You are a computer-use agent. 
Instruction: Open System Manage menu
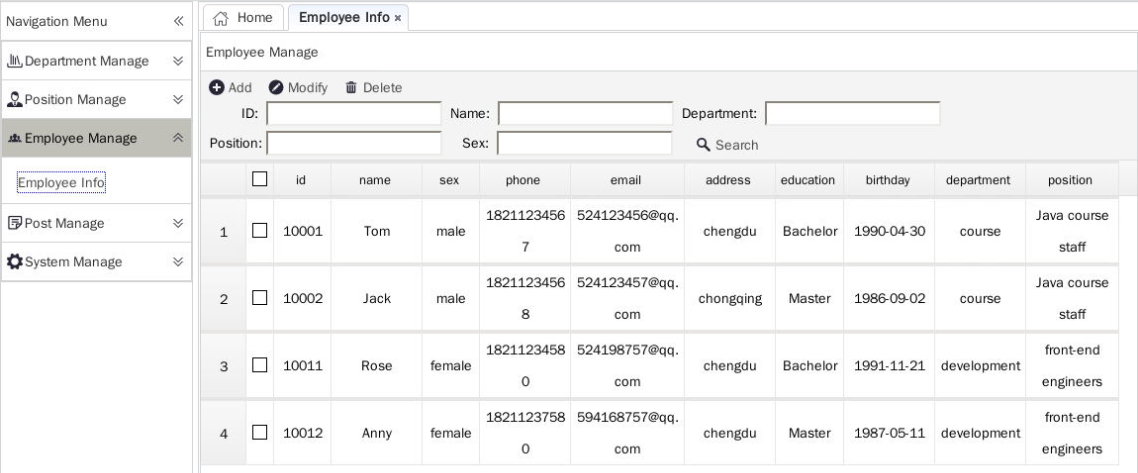point(96,261)
